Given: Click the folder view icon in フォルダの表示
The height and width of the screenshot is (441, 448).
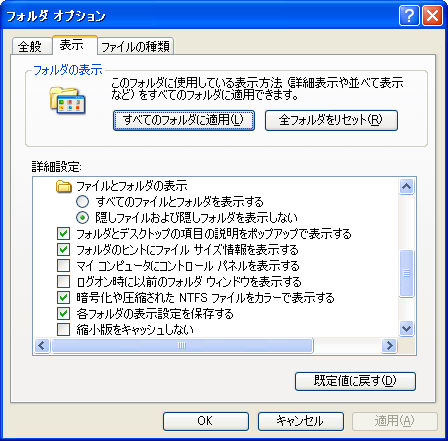Looking at the screenshot, I should click(x=68, y=100).
